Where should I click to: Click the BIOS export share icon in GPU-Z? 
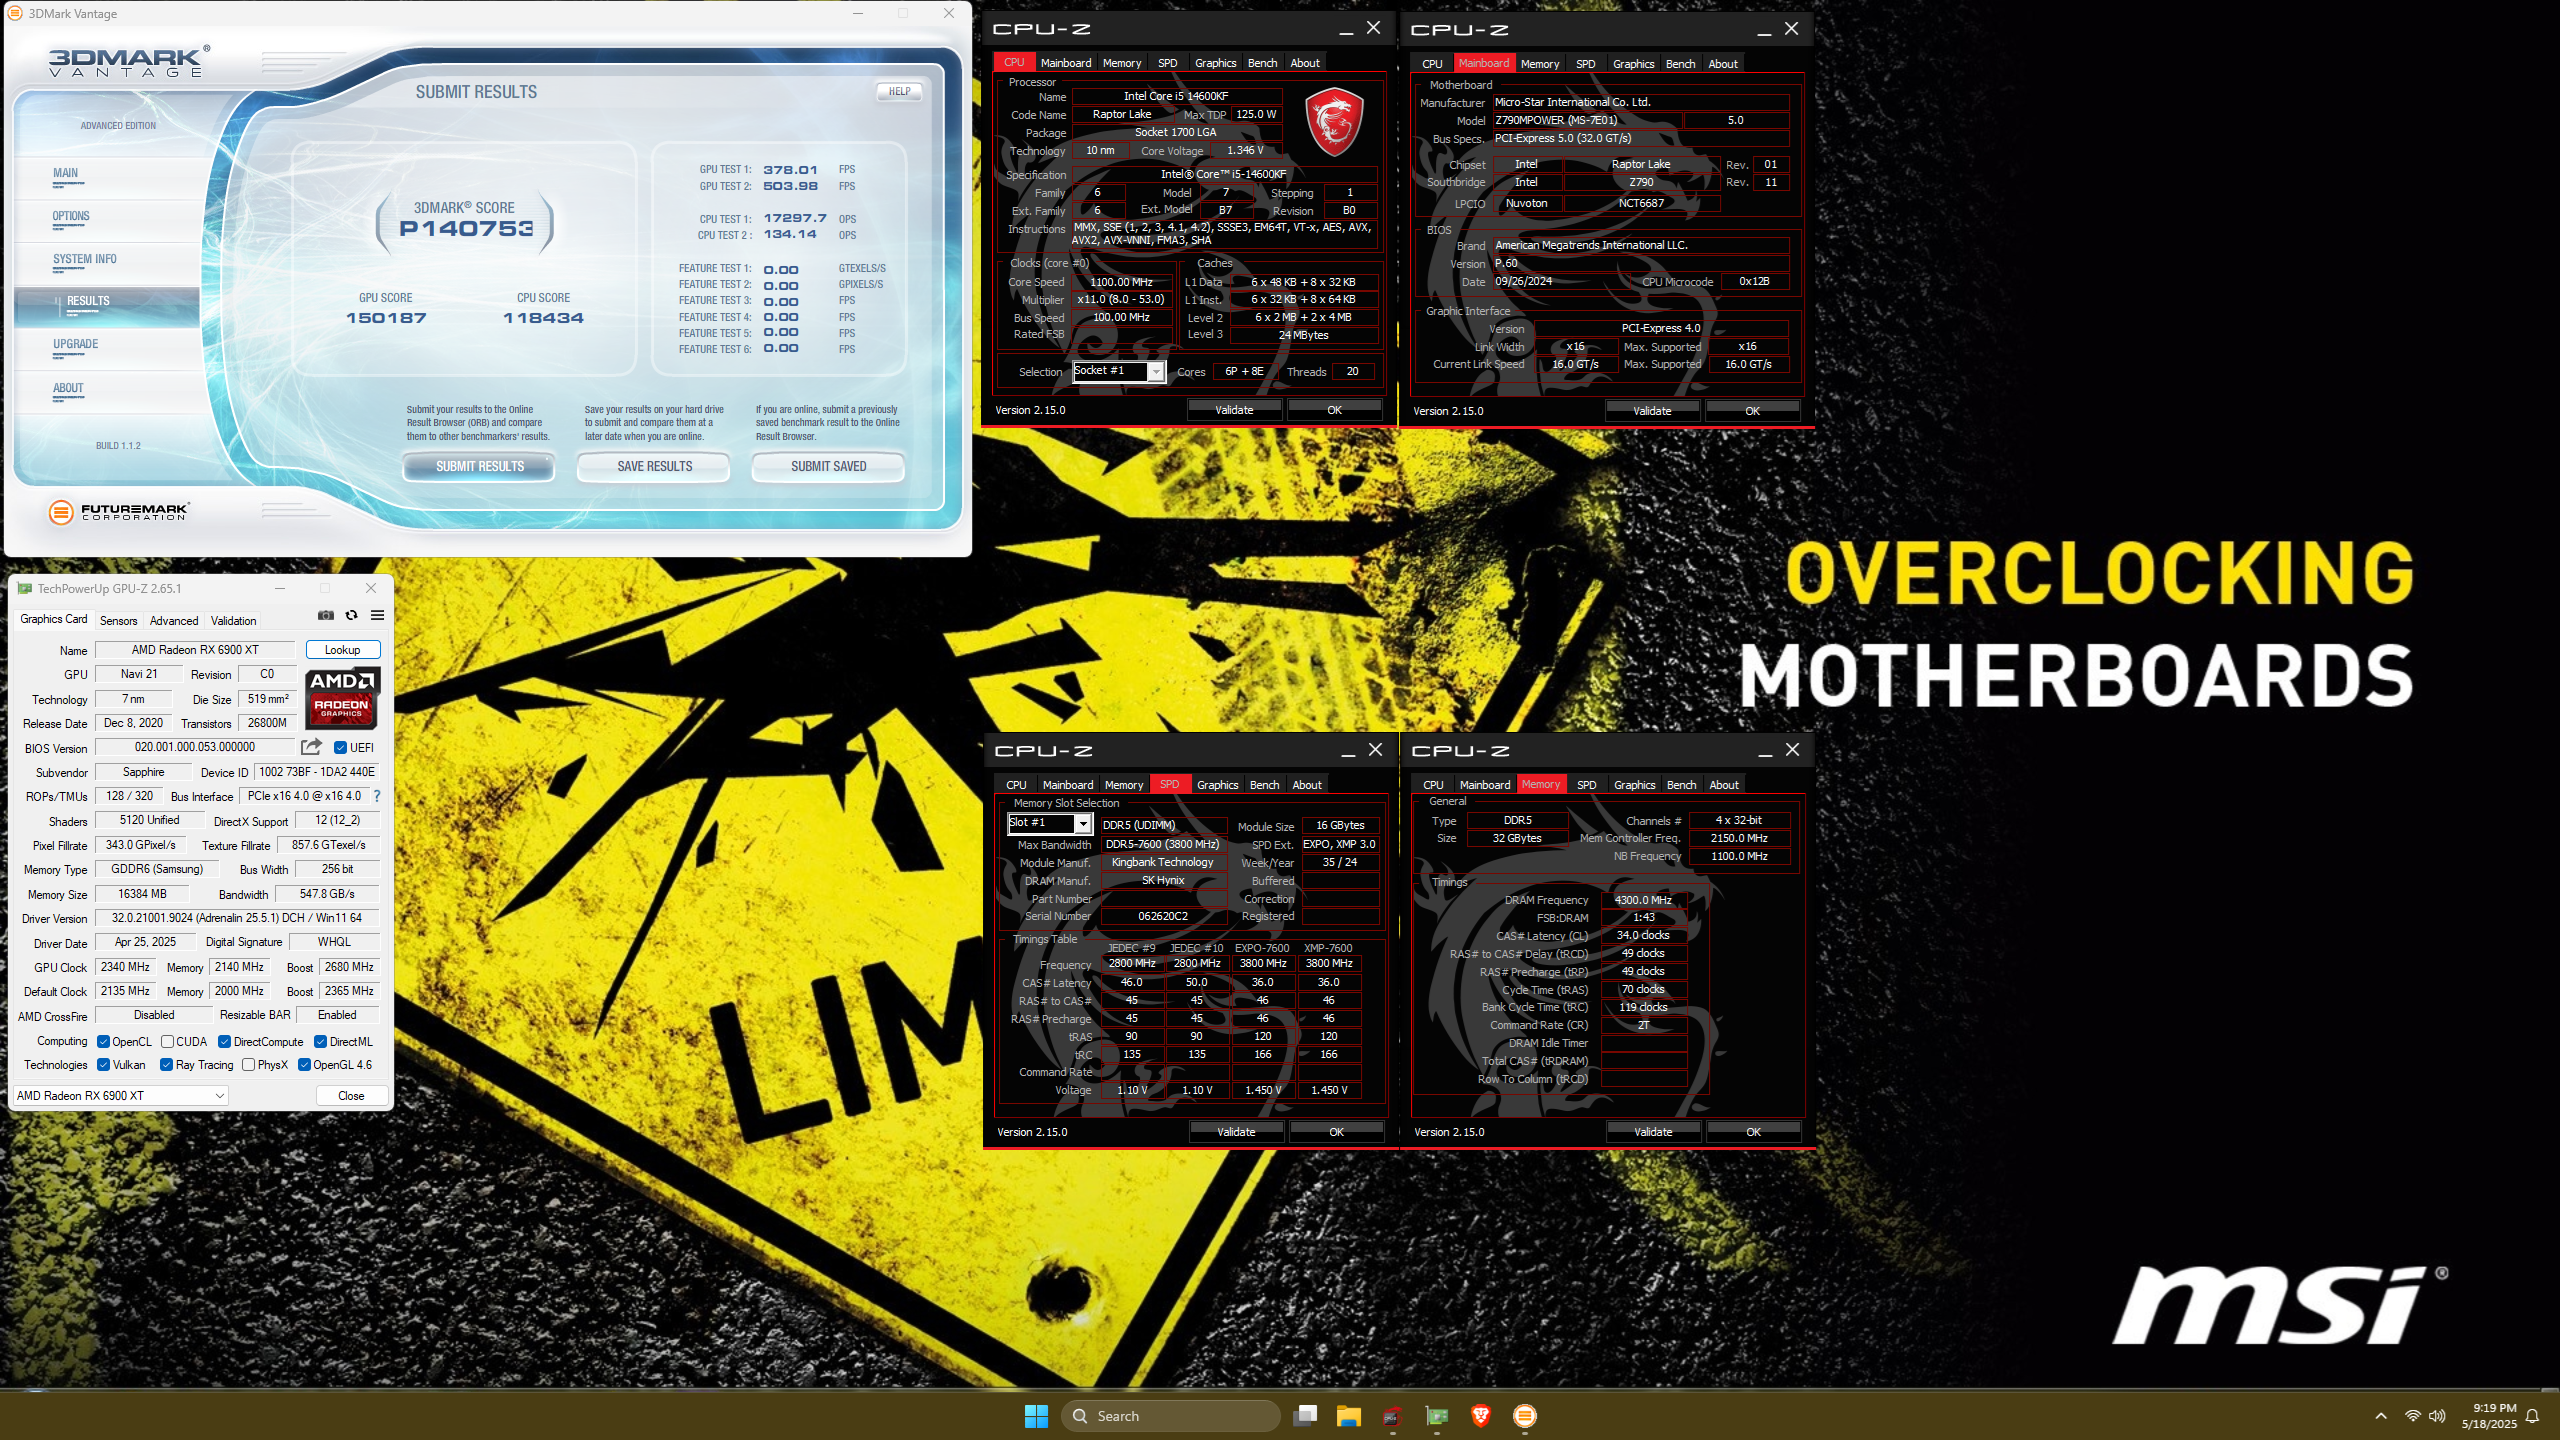click(311, 747)
